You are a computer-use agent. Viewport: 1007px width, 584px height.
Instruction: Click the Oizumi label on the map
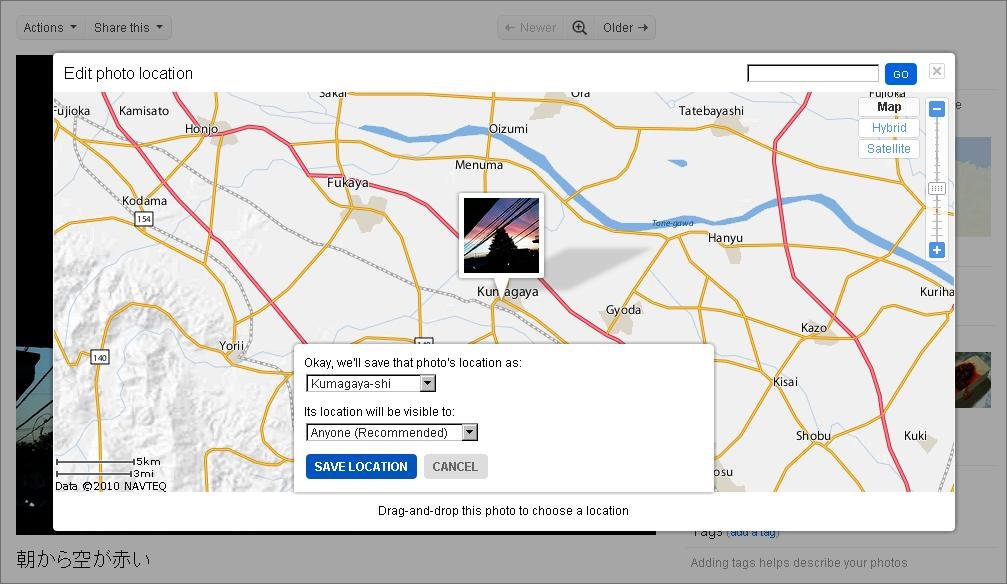coord(508,128)
